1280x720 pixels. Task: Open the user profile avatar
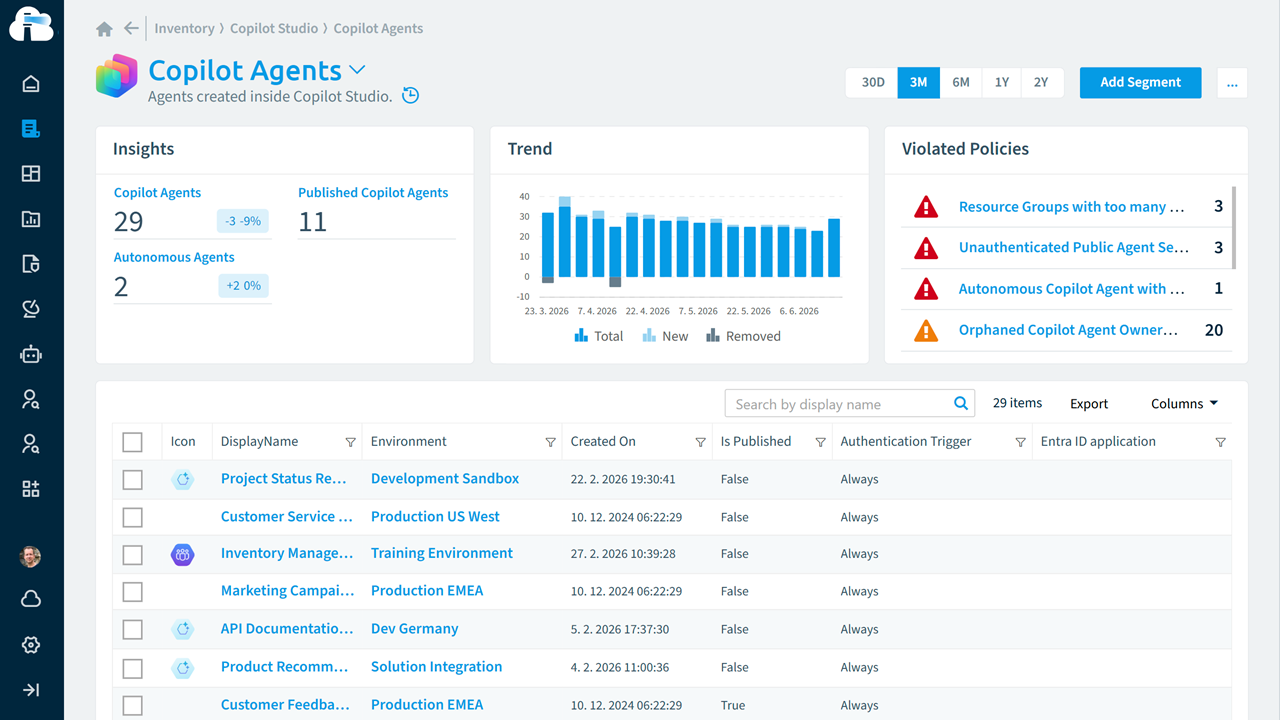click(31, 557)
